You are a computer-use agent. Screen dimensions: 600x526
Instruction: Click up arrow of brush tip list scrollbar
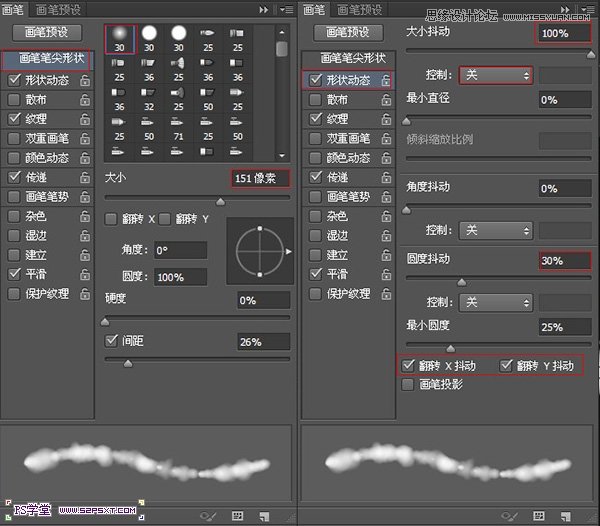(x=282, y=33)
